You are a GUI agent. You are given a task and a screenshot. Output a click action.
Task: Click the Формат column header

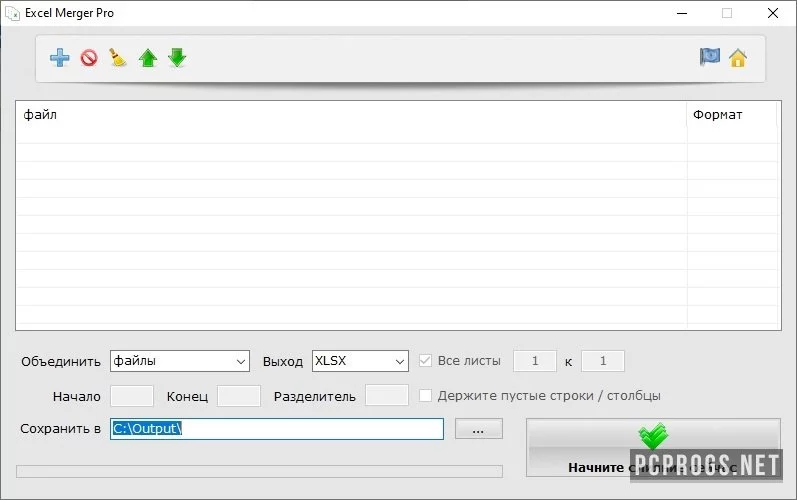[x=732, y=115]
